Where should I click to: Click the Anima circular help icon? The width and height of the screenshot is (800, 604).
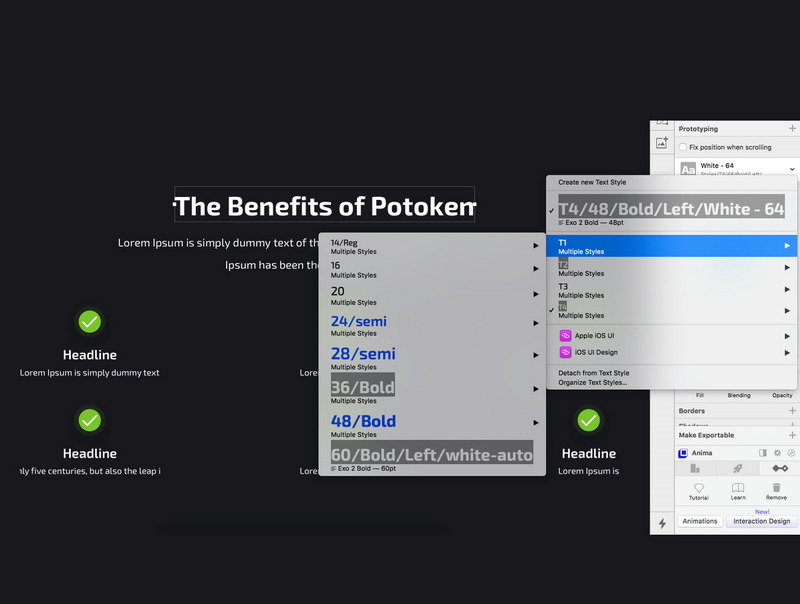(x=791, y=453)
